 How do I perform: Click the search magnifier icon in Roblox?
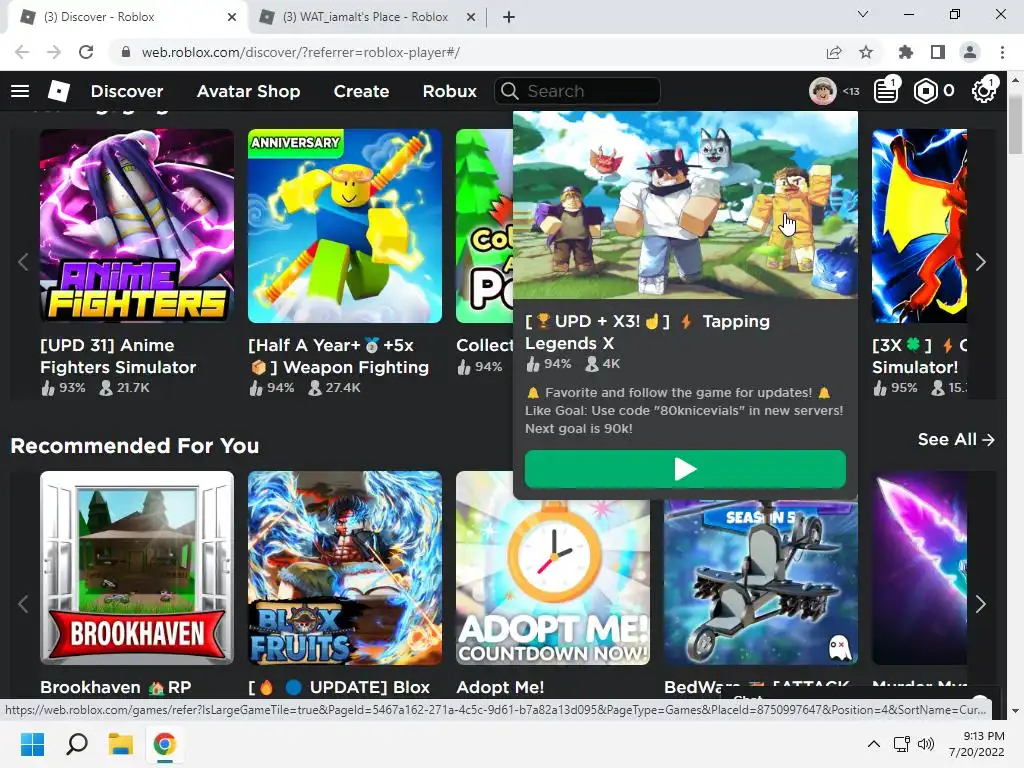pos(509,91)
